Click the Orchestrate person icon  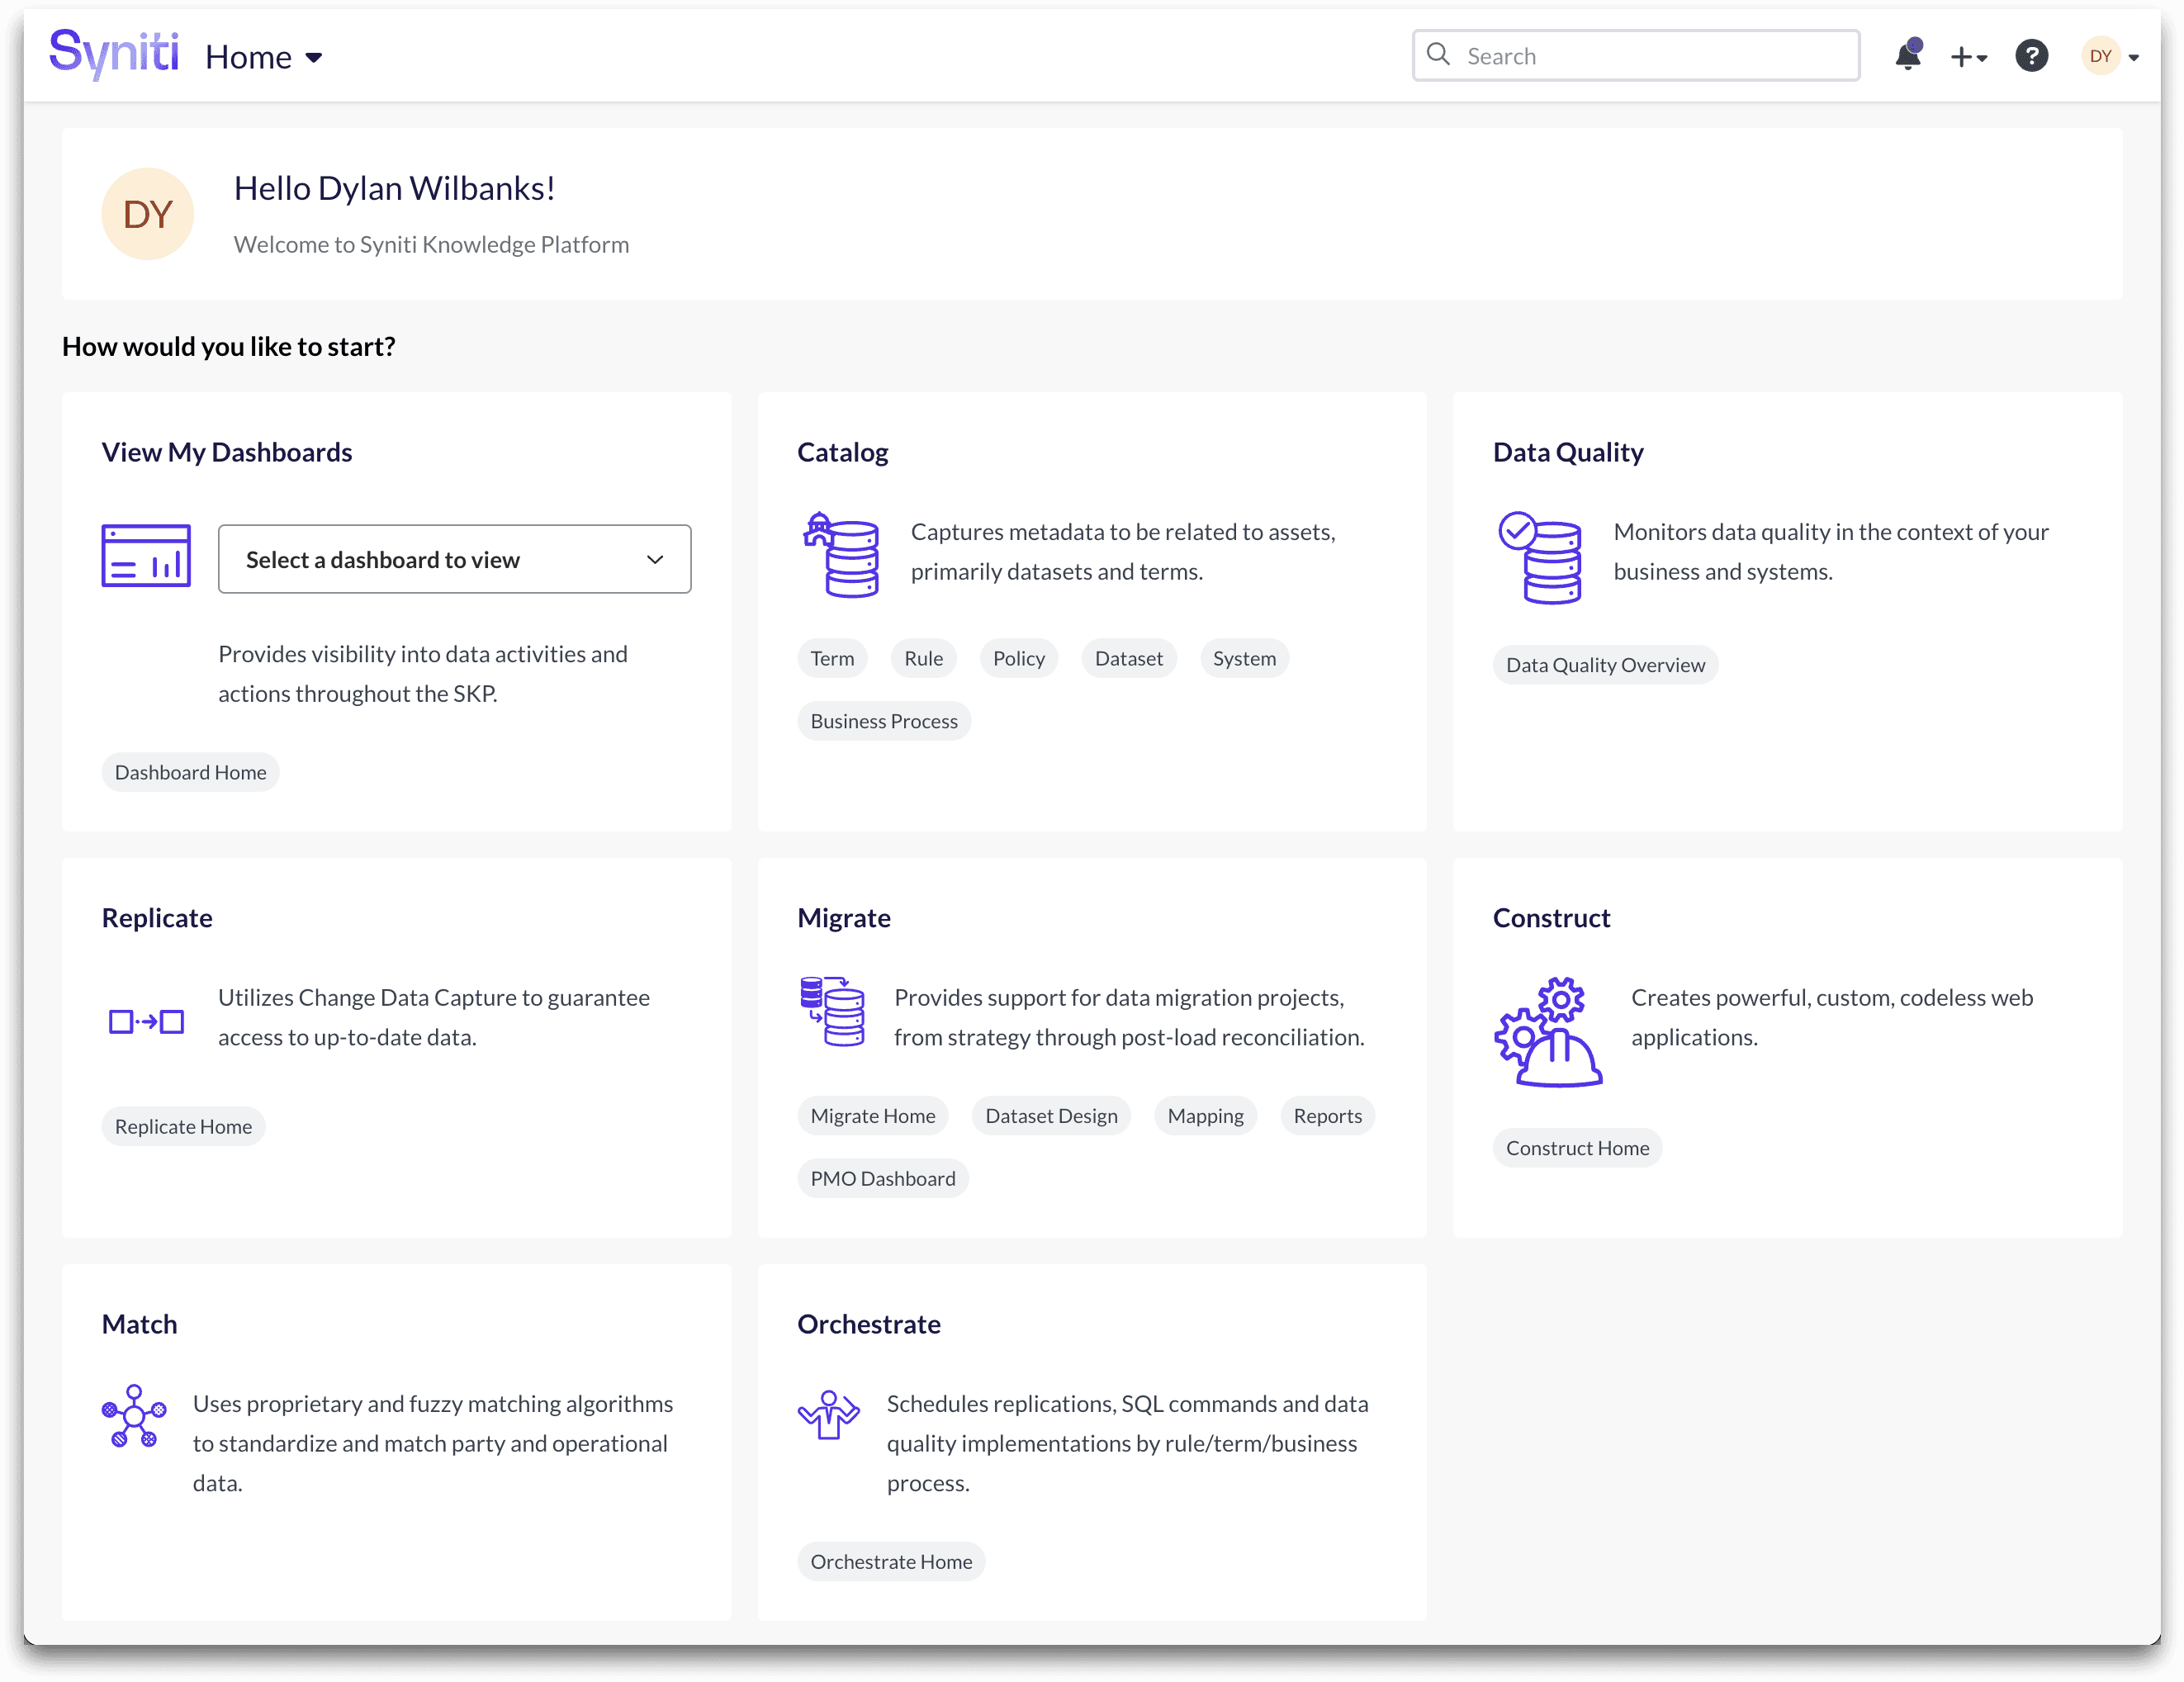828,1416
